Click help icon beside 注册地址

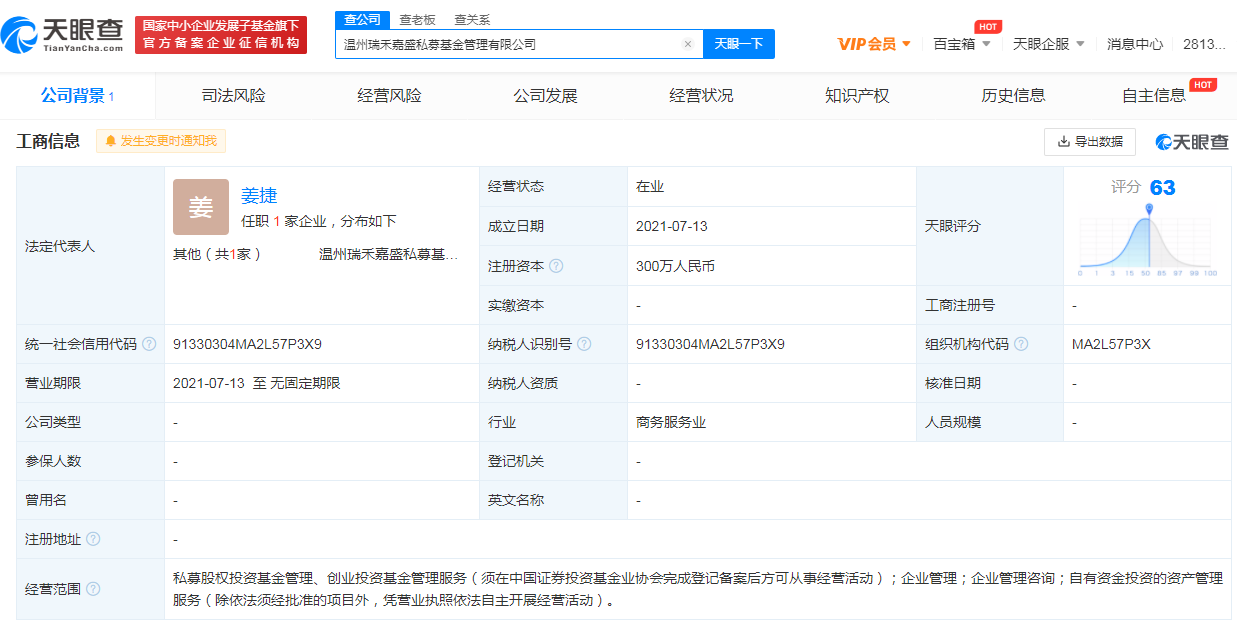(x=93, y=539)
